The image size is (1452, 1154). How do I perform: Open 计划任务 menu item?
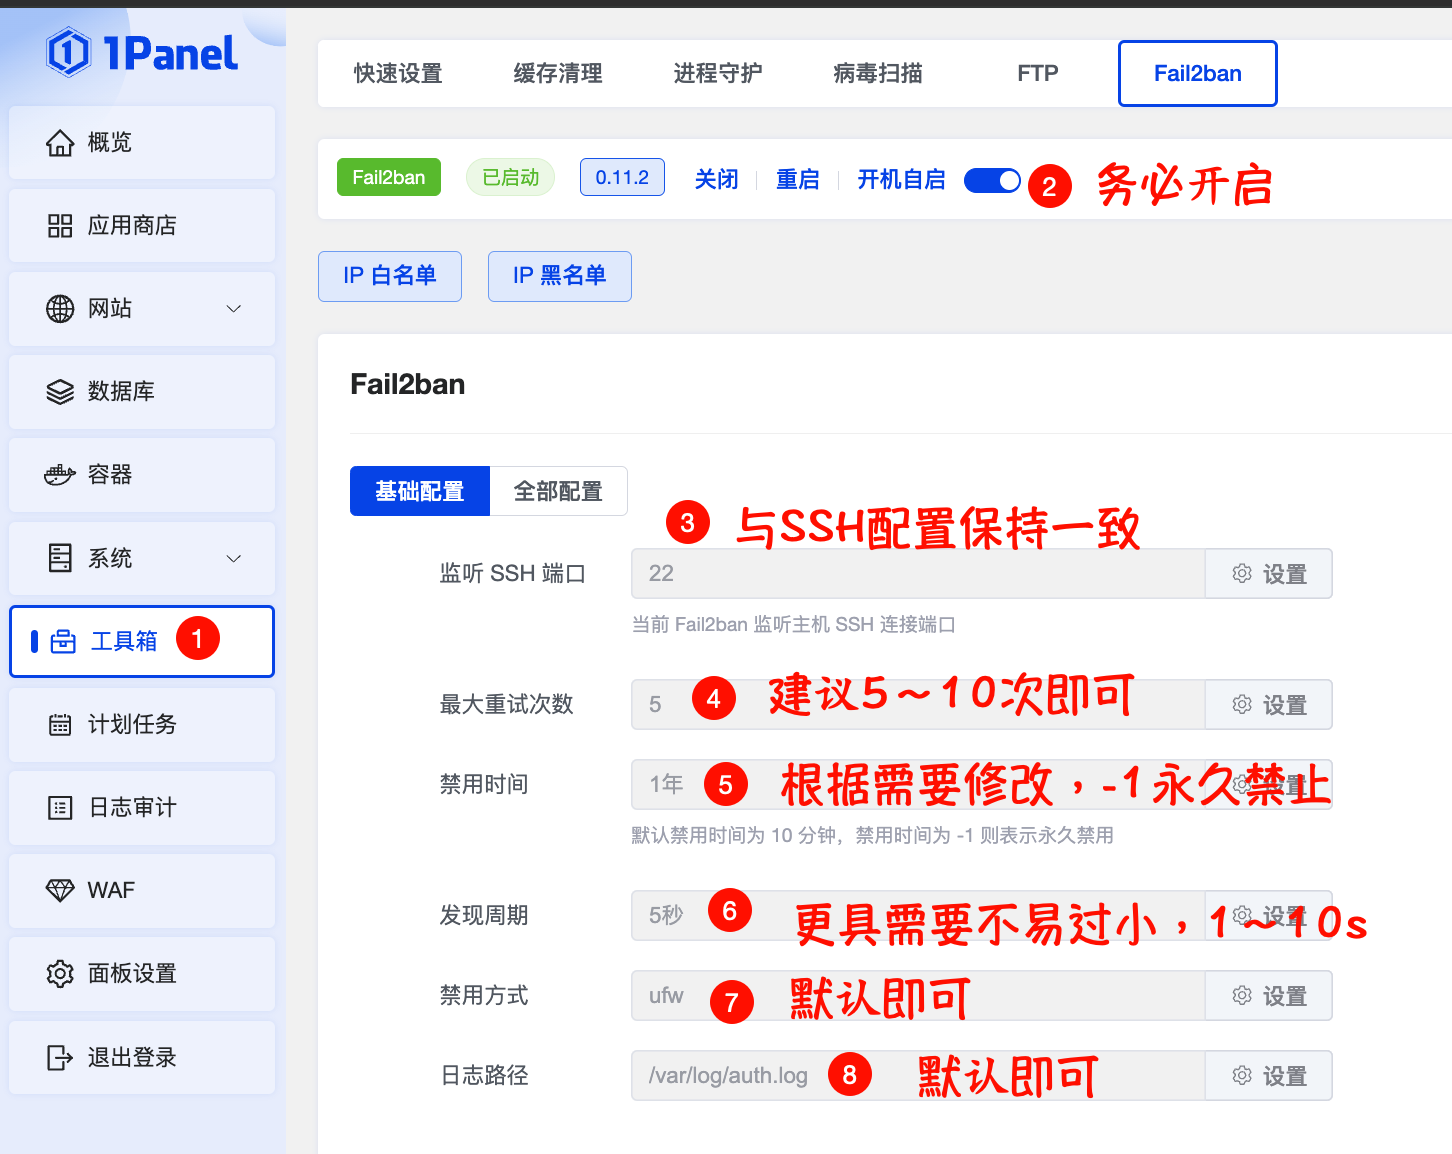142,725
